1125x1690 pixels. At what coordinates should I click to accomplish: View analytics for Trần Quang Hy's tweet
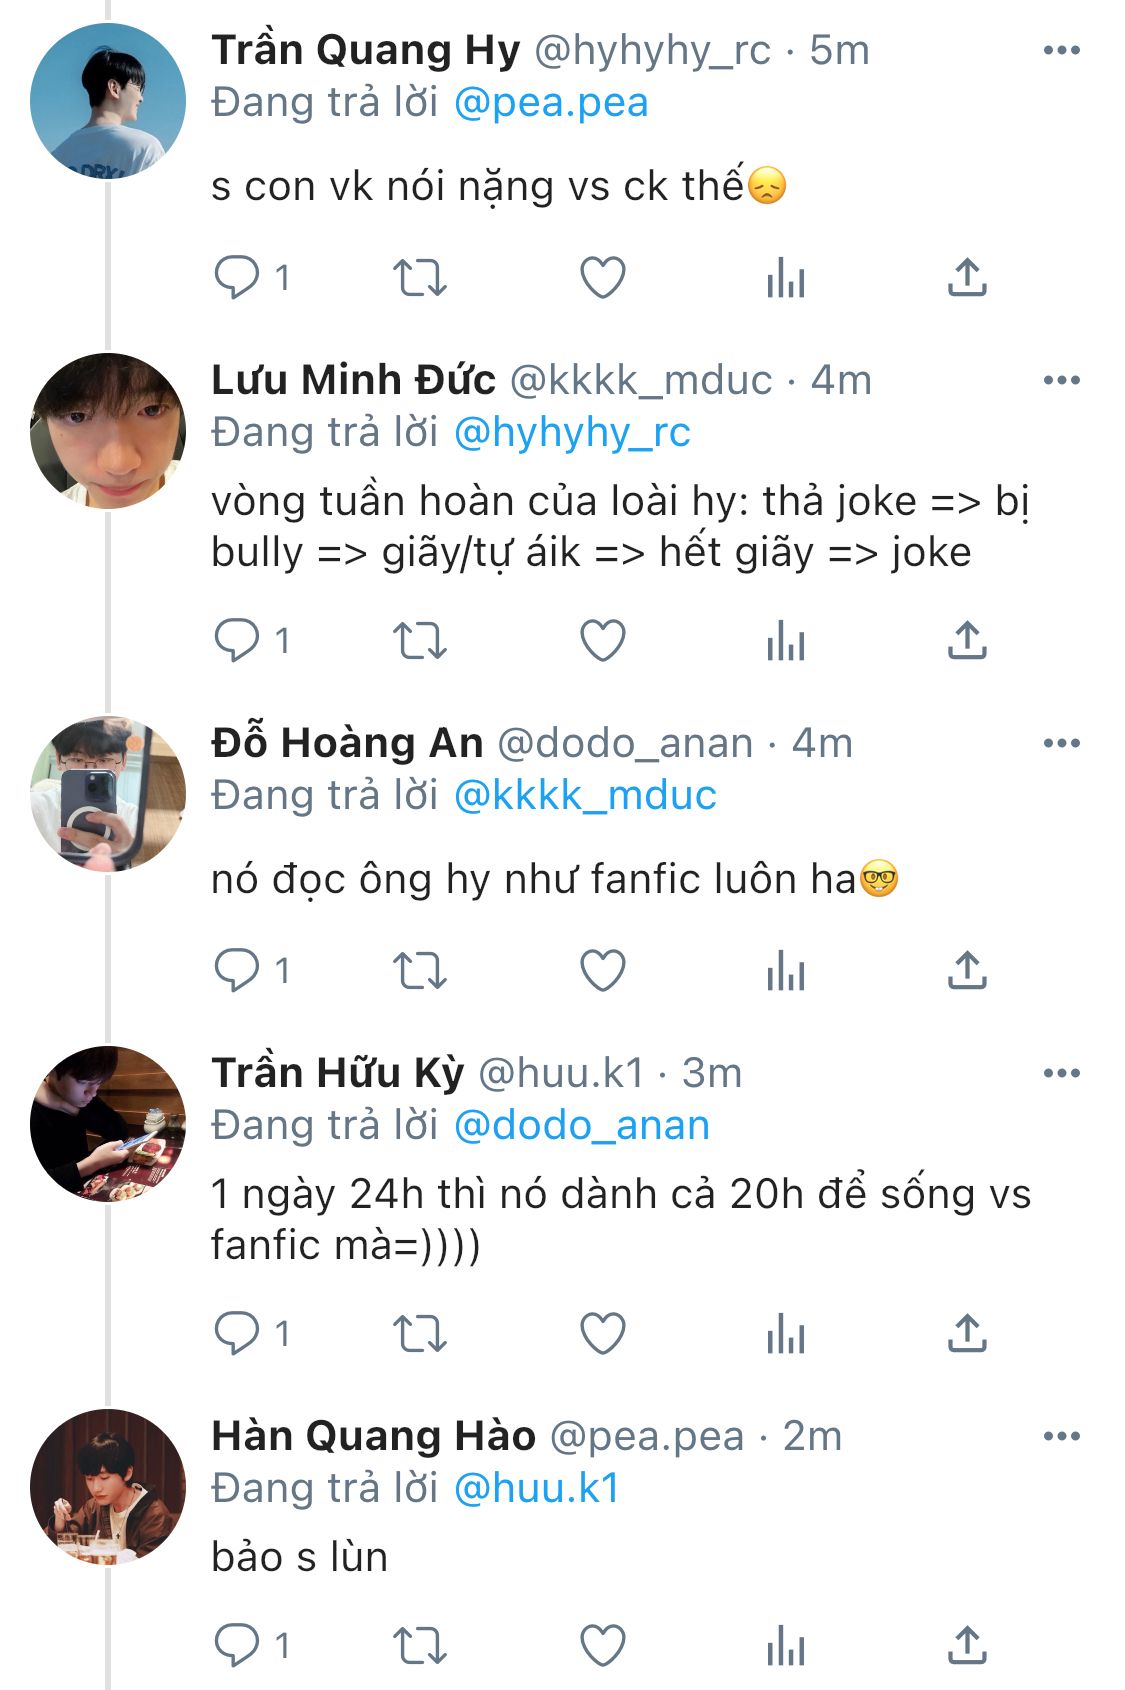tap(786, 277)
